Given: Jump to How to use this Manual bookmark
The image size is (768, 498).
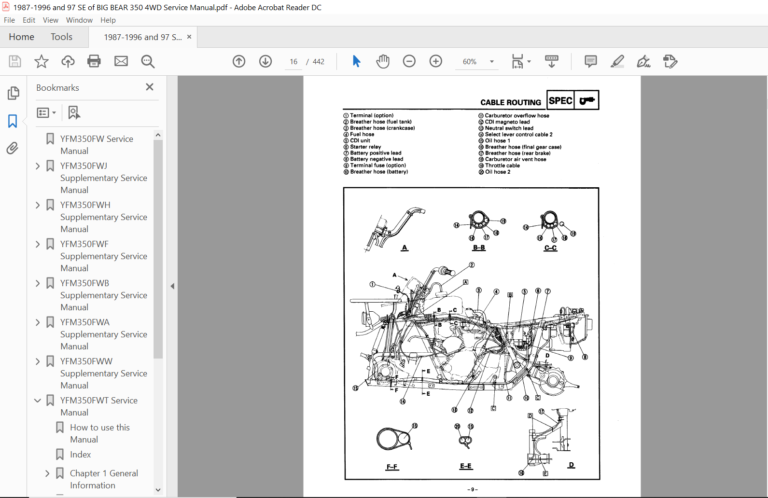Looking at the screenshot, I should [100, 433].
